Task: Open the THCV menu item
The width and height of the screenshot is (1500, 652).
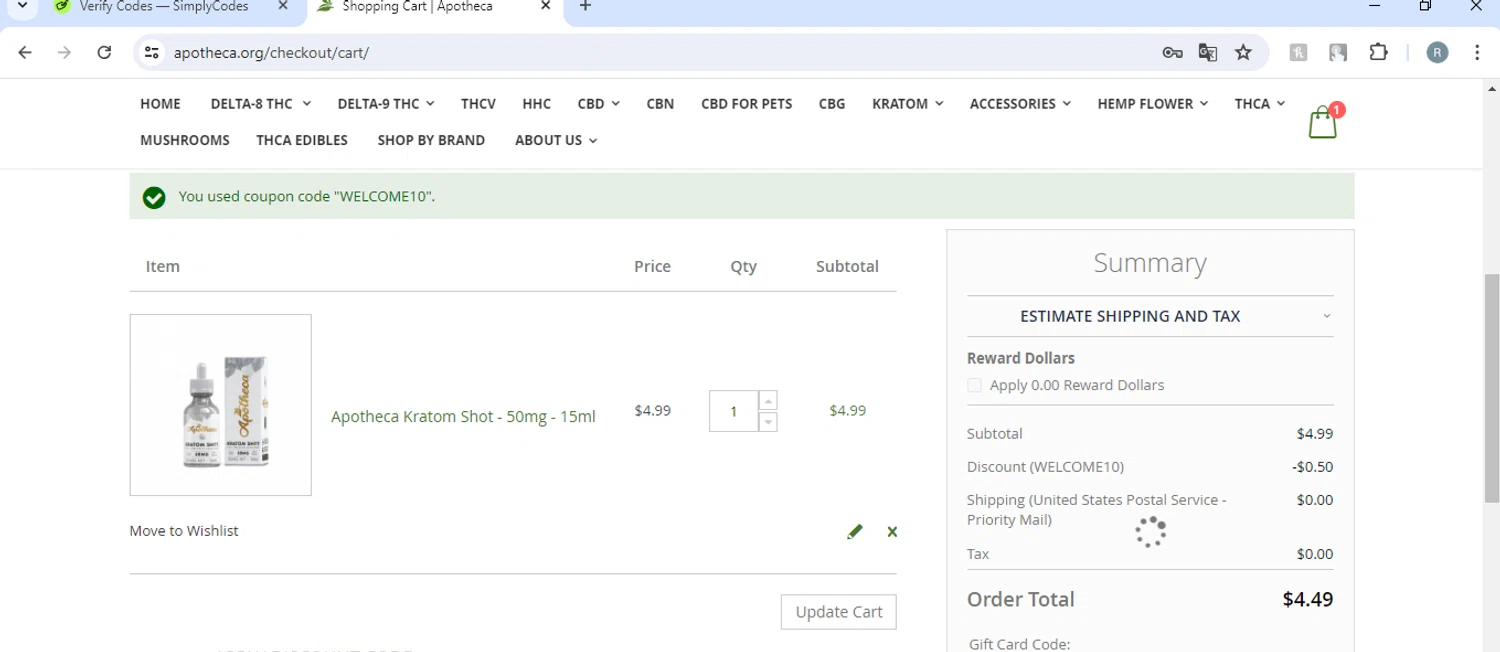Action: point(478,104)
